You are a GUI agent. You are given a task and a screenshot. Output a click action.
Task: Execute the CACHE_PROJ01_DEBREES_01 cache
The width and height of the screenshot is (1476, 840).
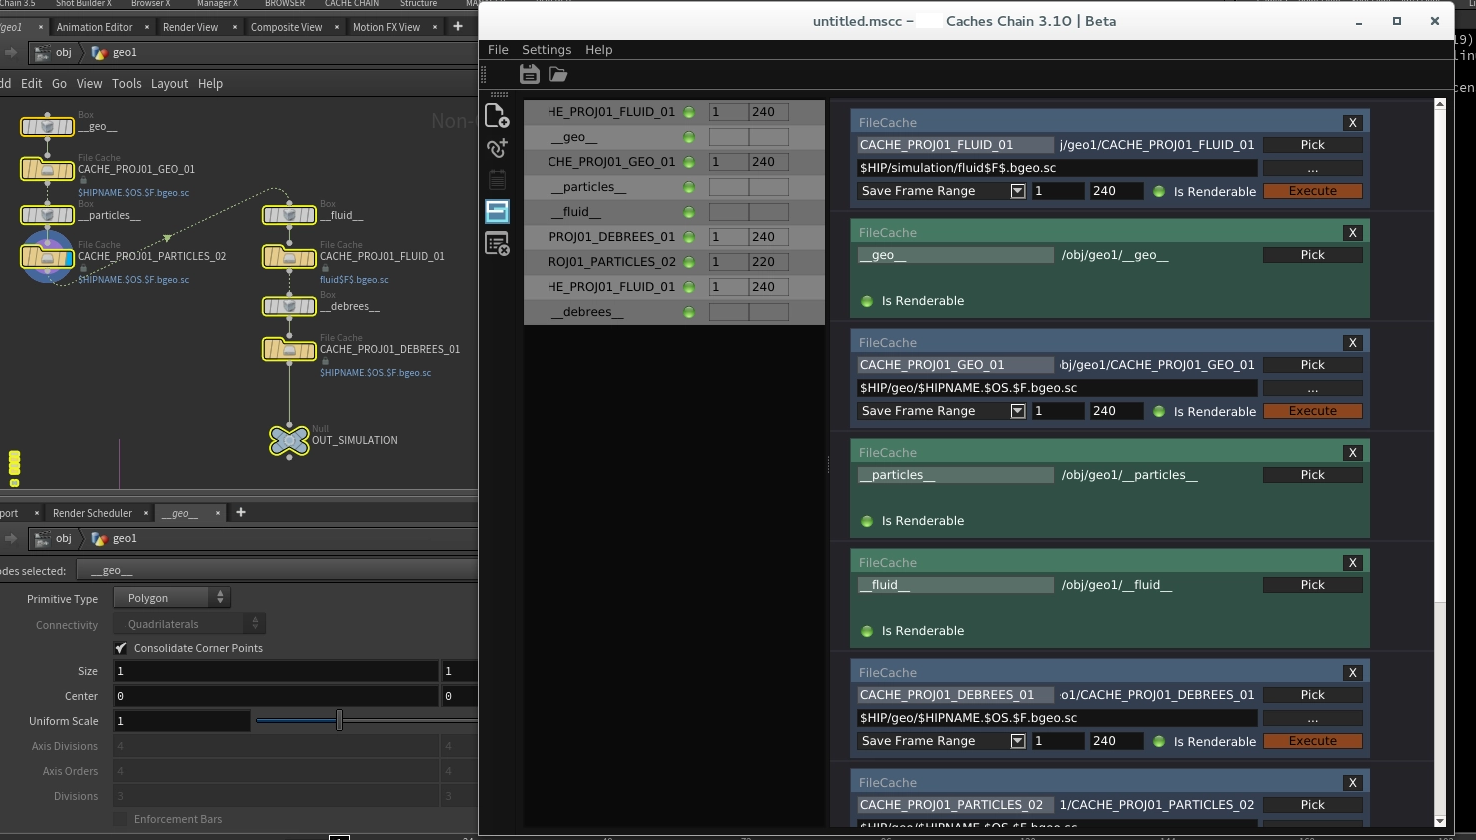(1312, 741)
